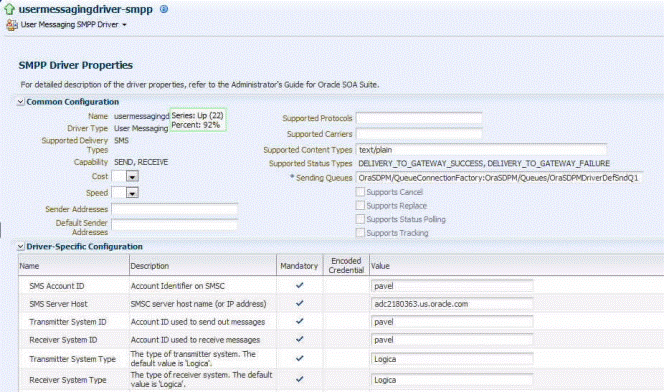This screenshot has width=664, height=392.
Task: Click 'Account ID used to receive messages' text
Action: pyautogui.click(x=195, y=340)
